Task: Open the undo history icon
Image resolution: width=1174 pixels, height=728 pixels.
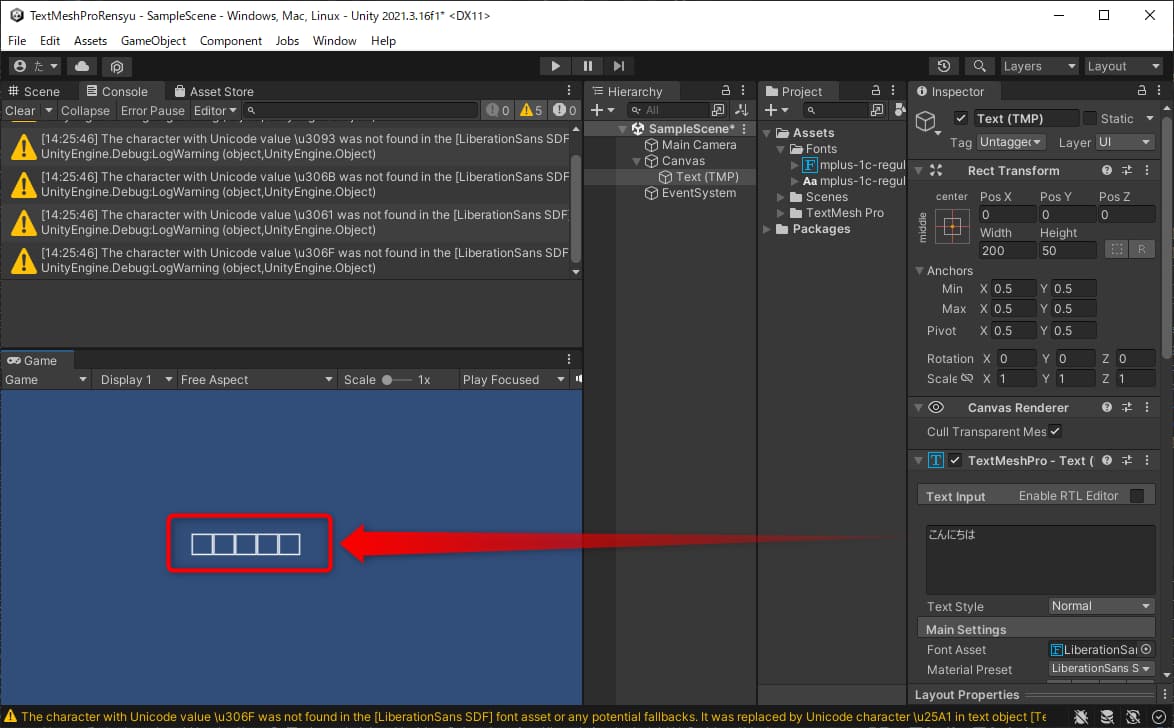Action: click(x=944, y=66)
